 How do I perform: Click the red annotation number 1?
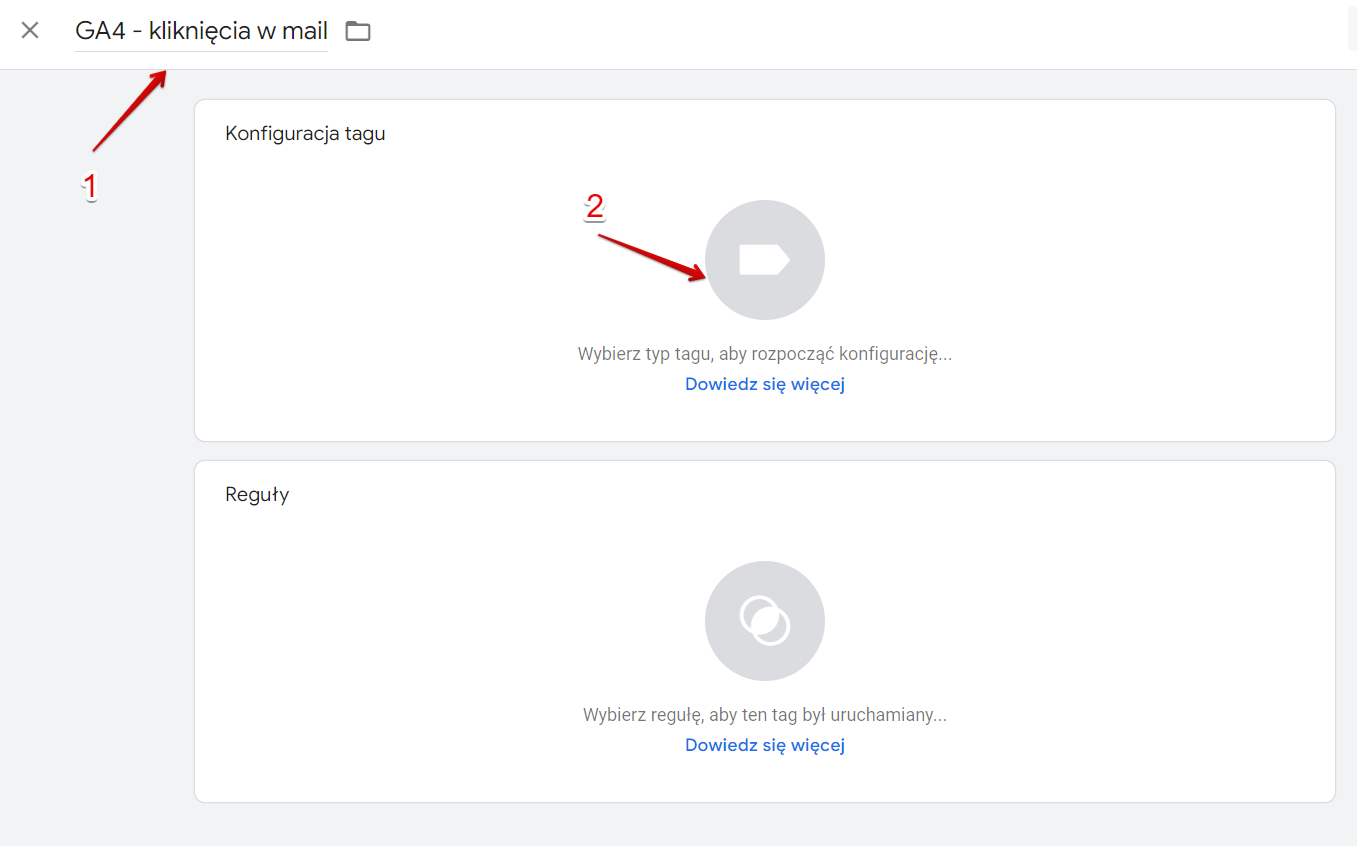click(x=90, y=186)
